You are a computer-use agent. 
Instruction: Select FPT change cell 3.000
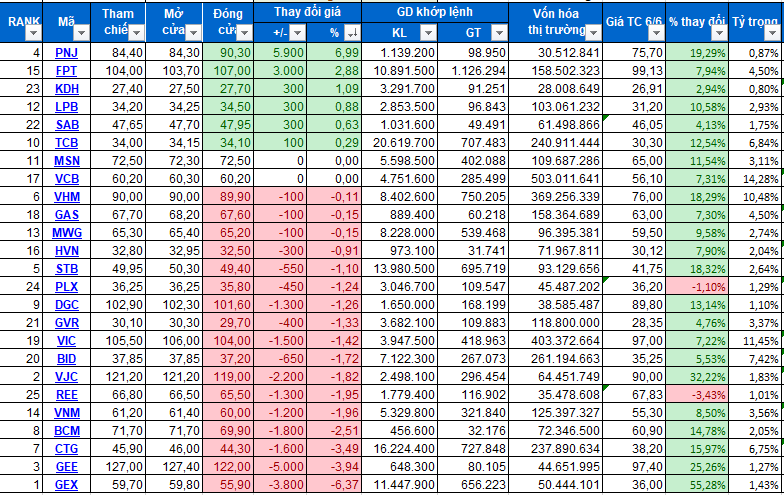(x=280, y=70)
